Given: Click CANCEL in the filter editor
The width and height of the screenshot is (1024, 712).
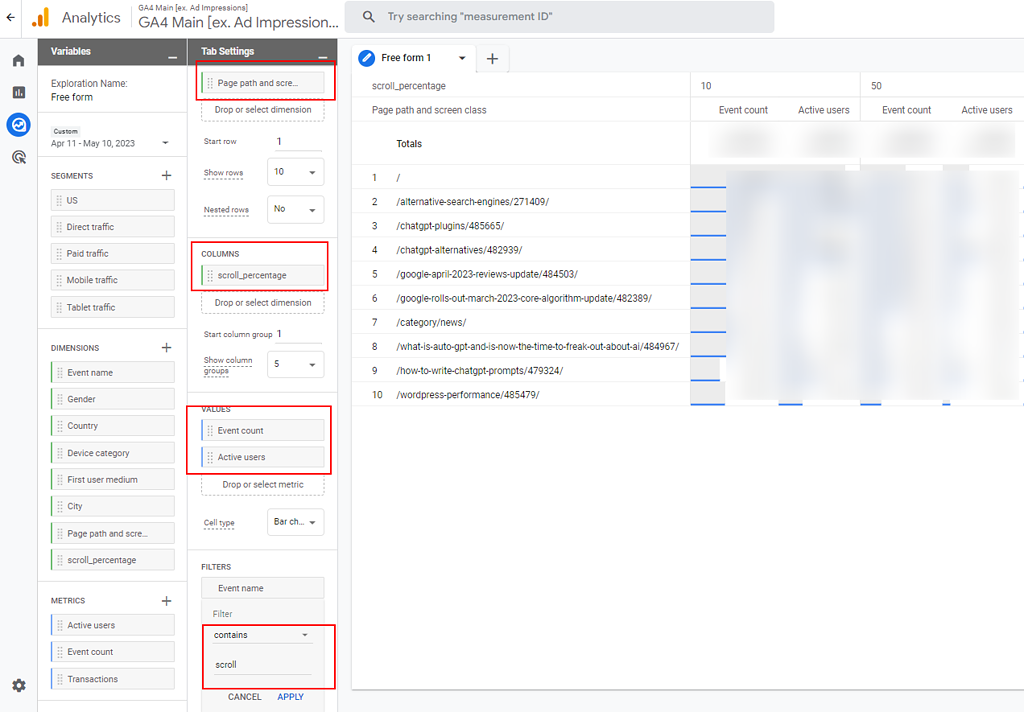Looking at the screenshot, I should (x=245, y=697).
